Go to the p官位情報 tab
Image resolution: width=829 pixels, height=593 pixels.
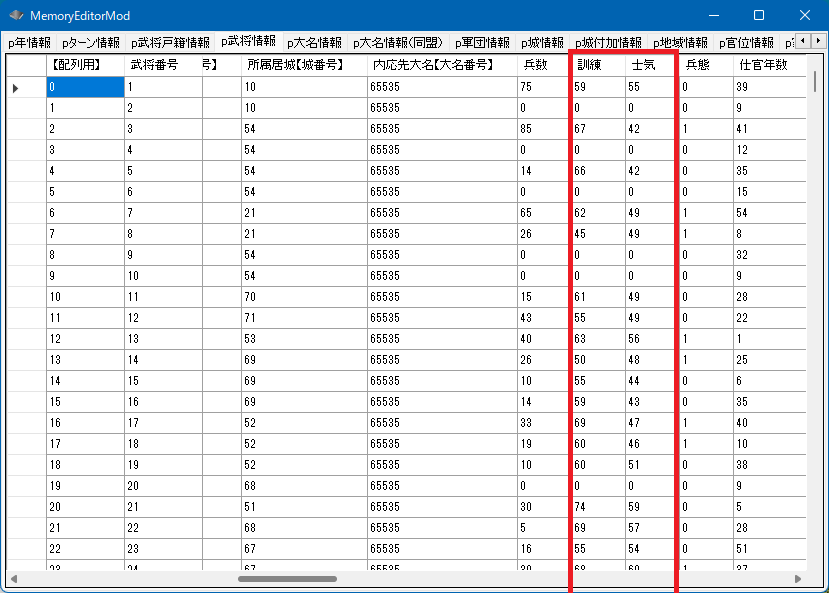[745, 43]
